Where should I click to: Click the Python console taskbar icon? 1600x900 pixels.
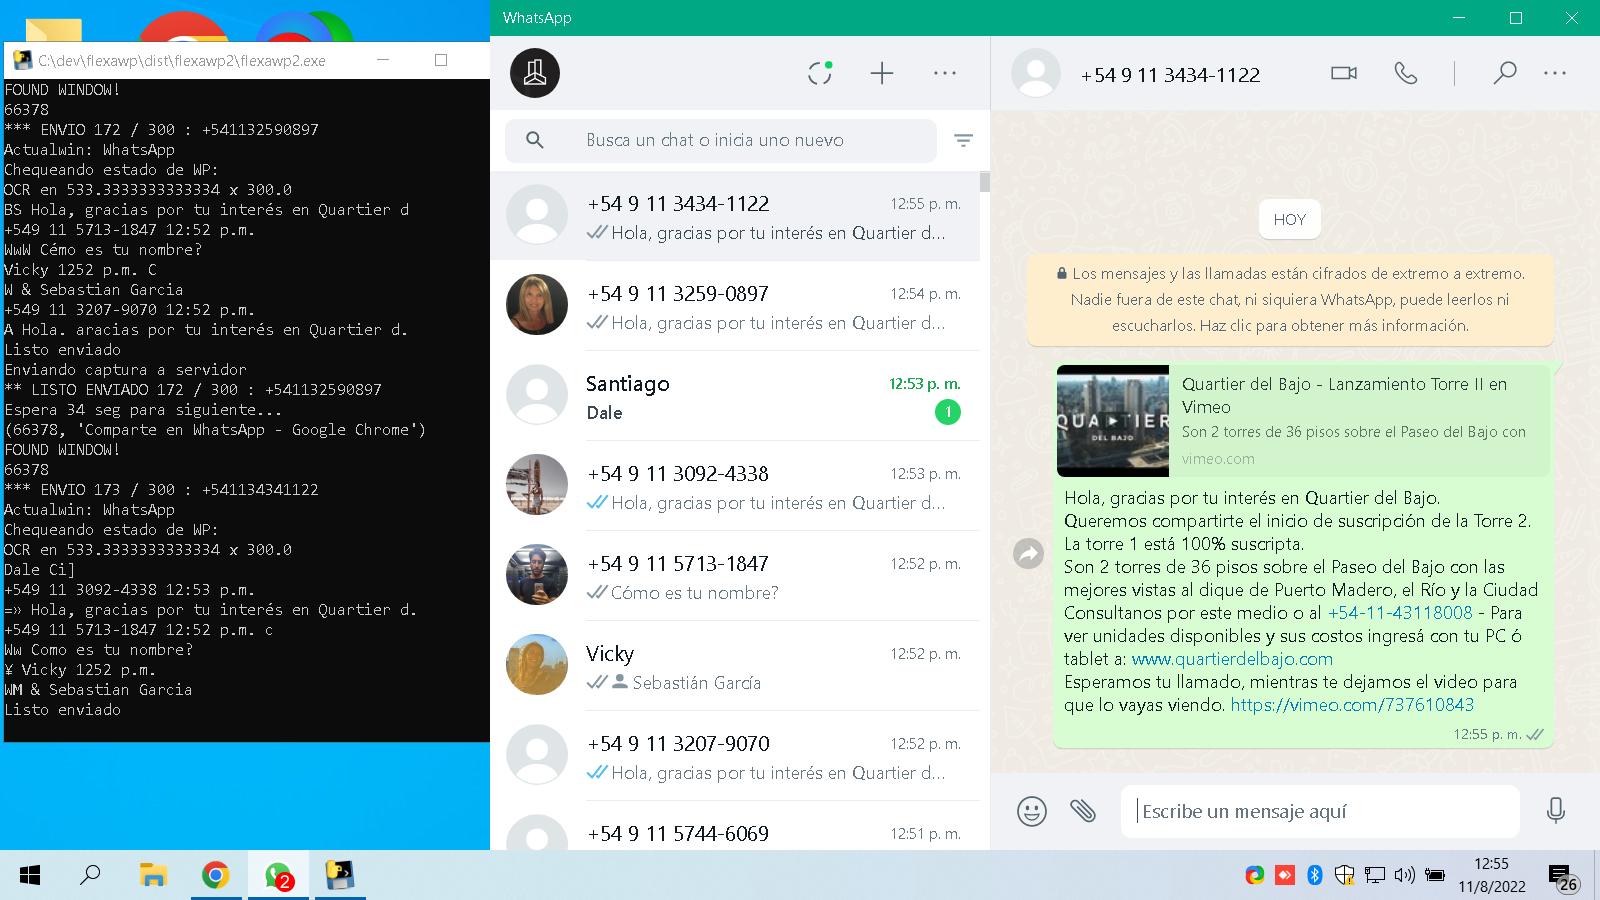[340, 876]
